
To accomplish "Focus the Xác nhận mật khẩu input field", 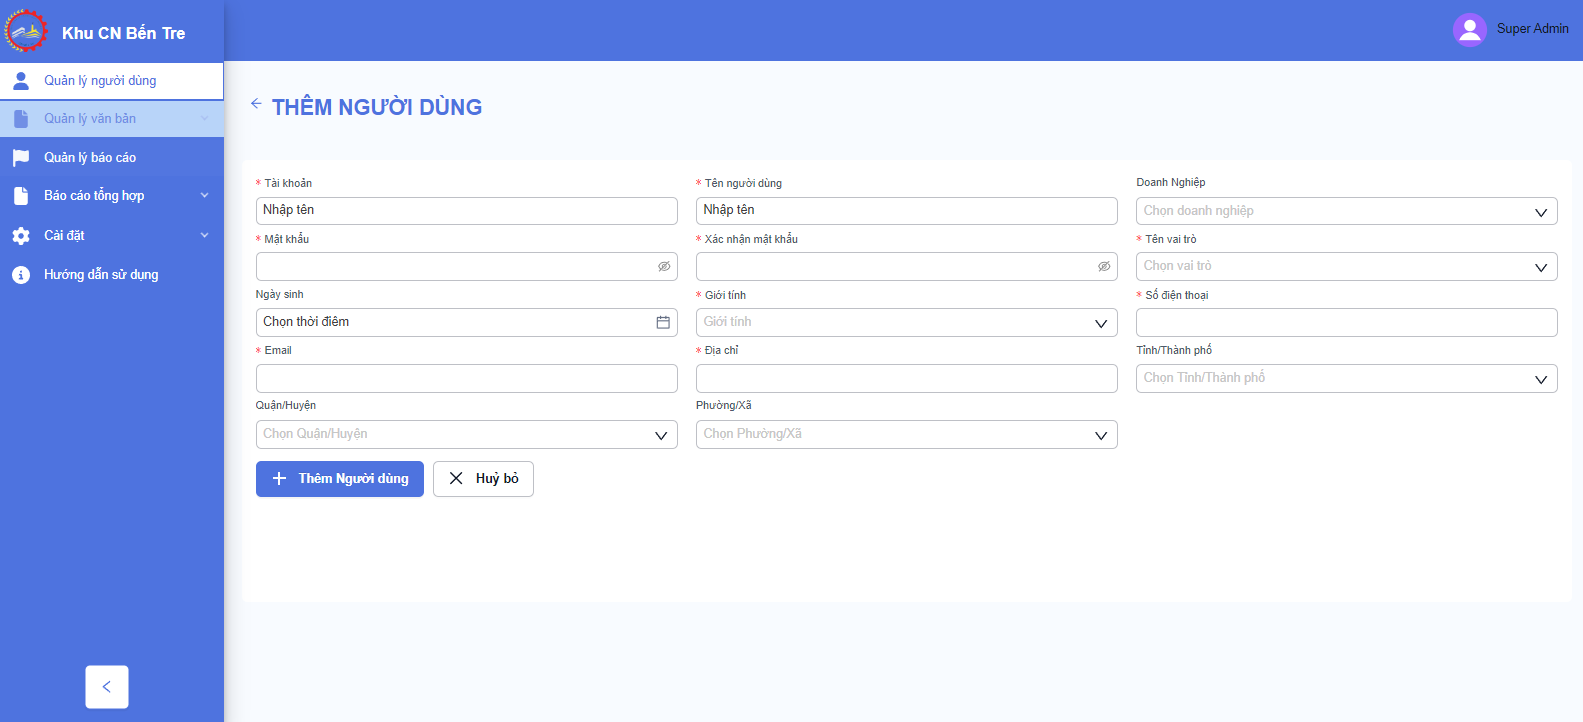I will [x=906, y=266].
